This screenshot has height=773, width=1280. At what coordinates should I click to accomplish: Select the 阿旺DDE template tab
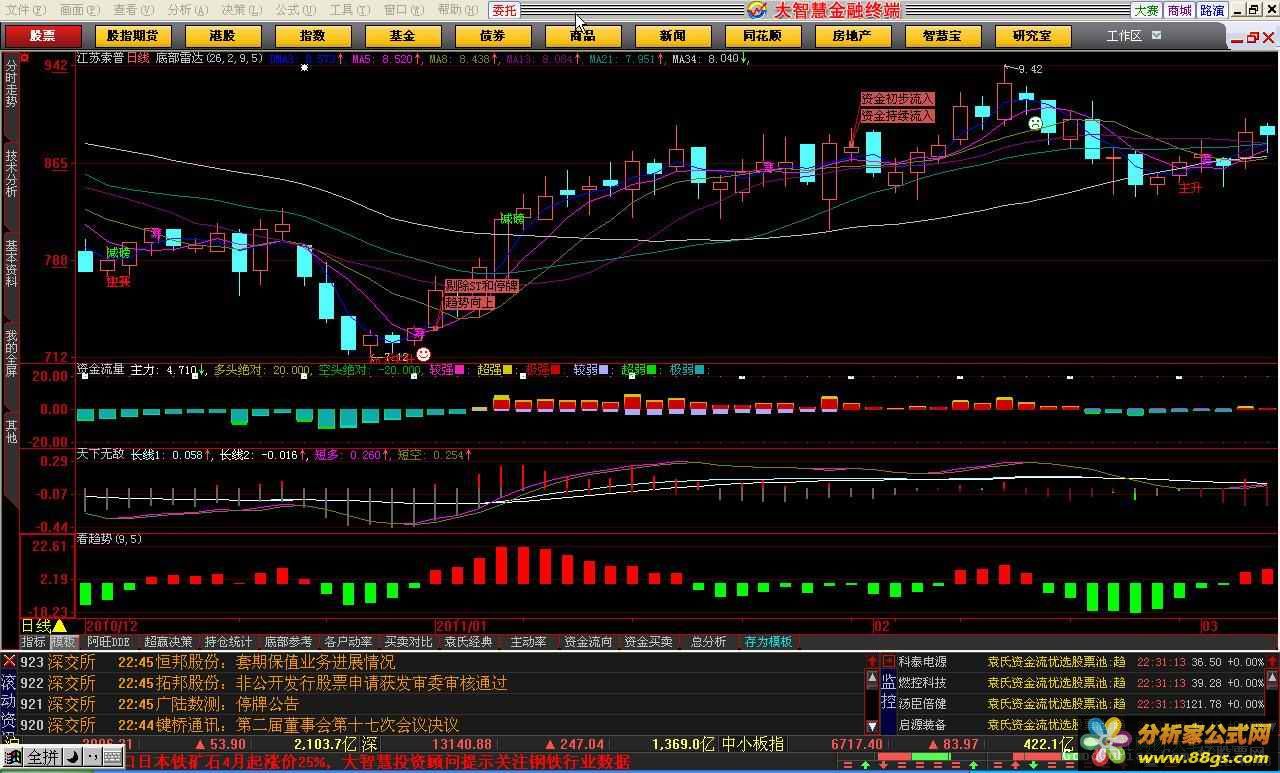tap(108, 642)
